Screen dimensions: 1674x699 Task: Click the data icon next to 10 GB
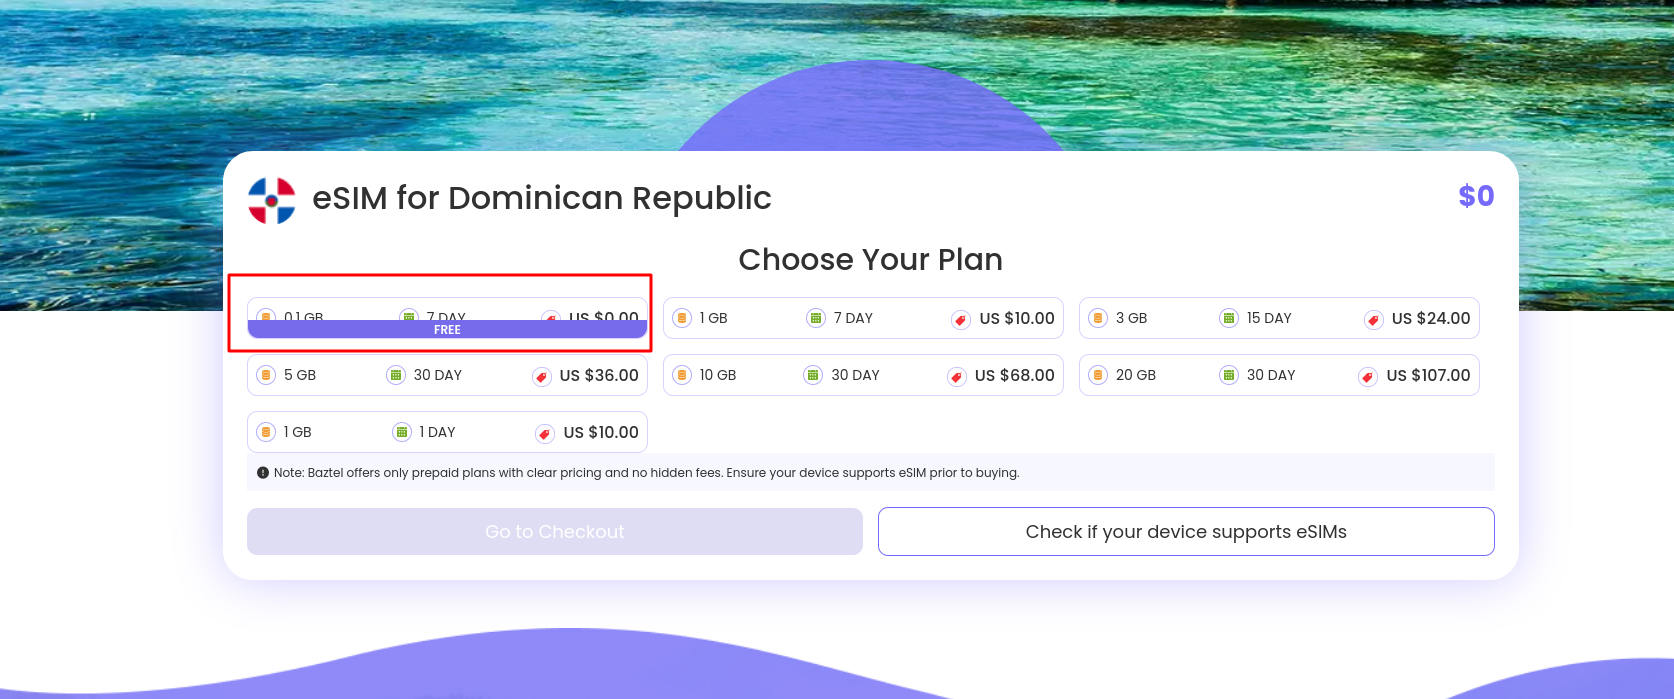click(x=682, y=375)
